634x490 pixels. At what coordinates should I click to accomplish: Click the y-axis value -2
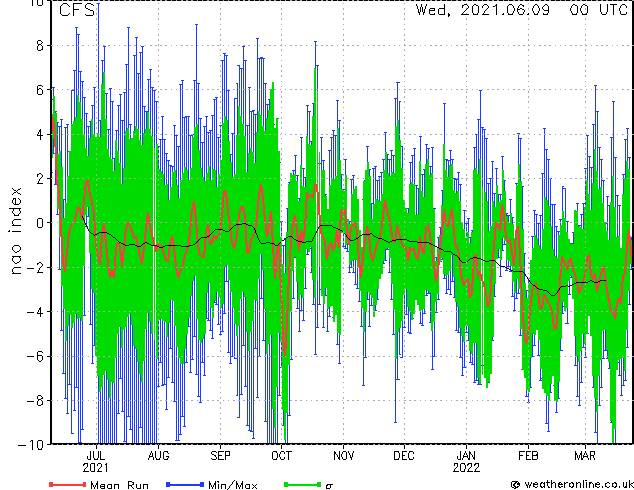pos(35,267)
